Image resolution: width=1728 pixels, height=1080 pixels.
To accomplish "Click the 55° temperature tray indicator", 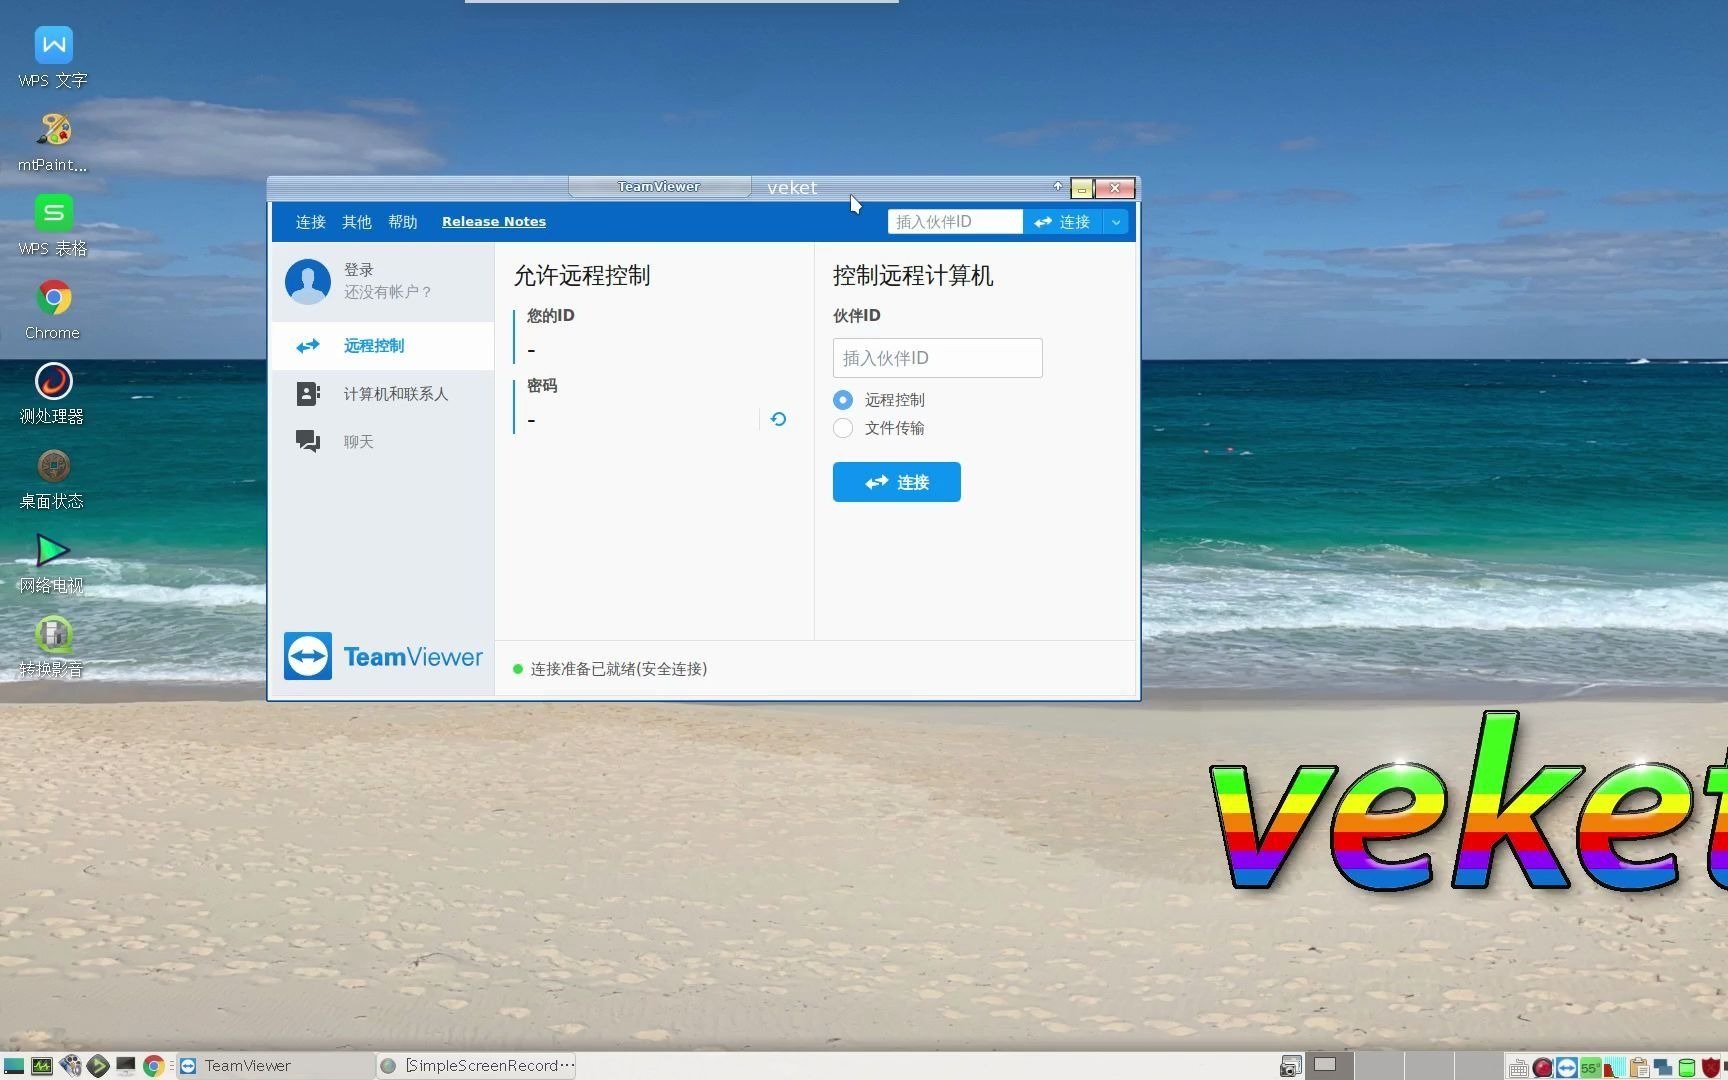I will (x=1590, y=1067).
